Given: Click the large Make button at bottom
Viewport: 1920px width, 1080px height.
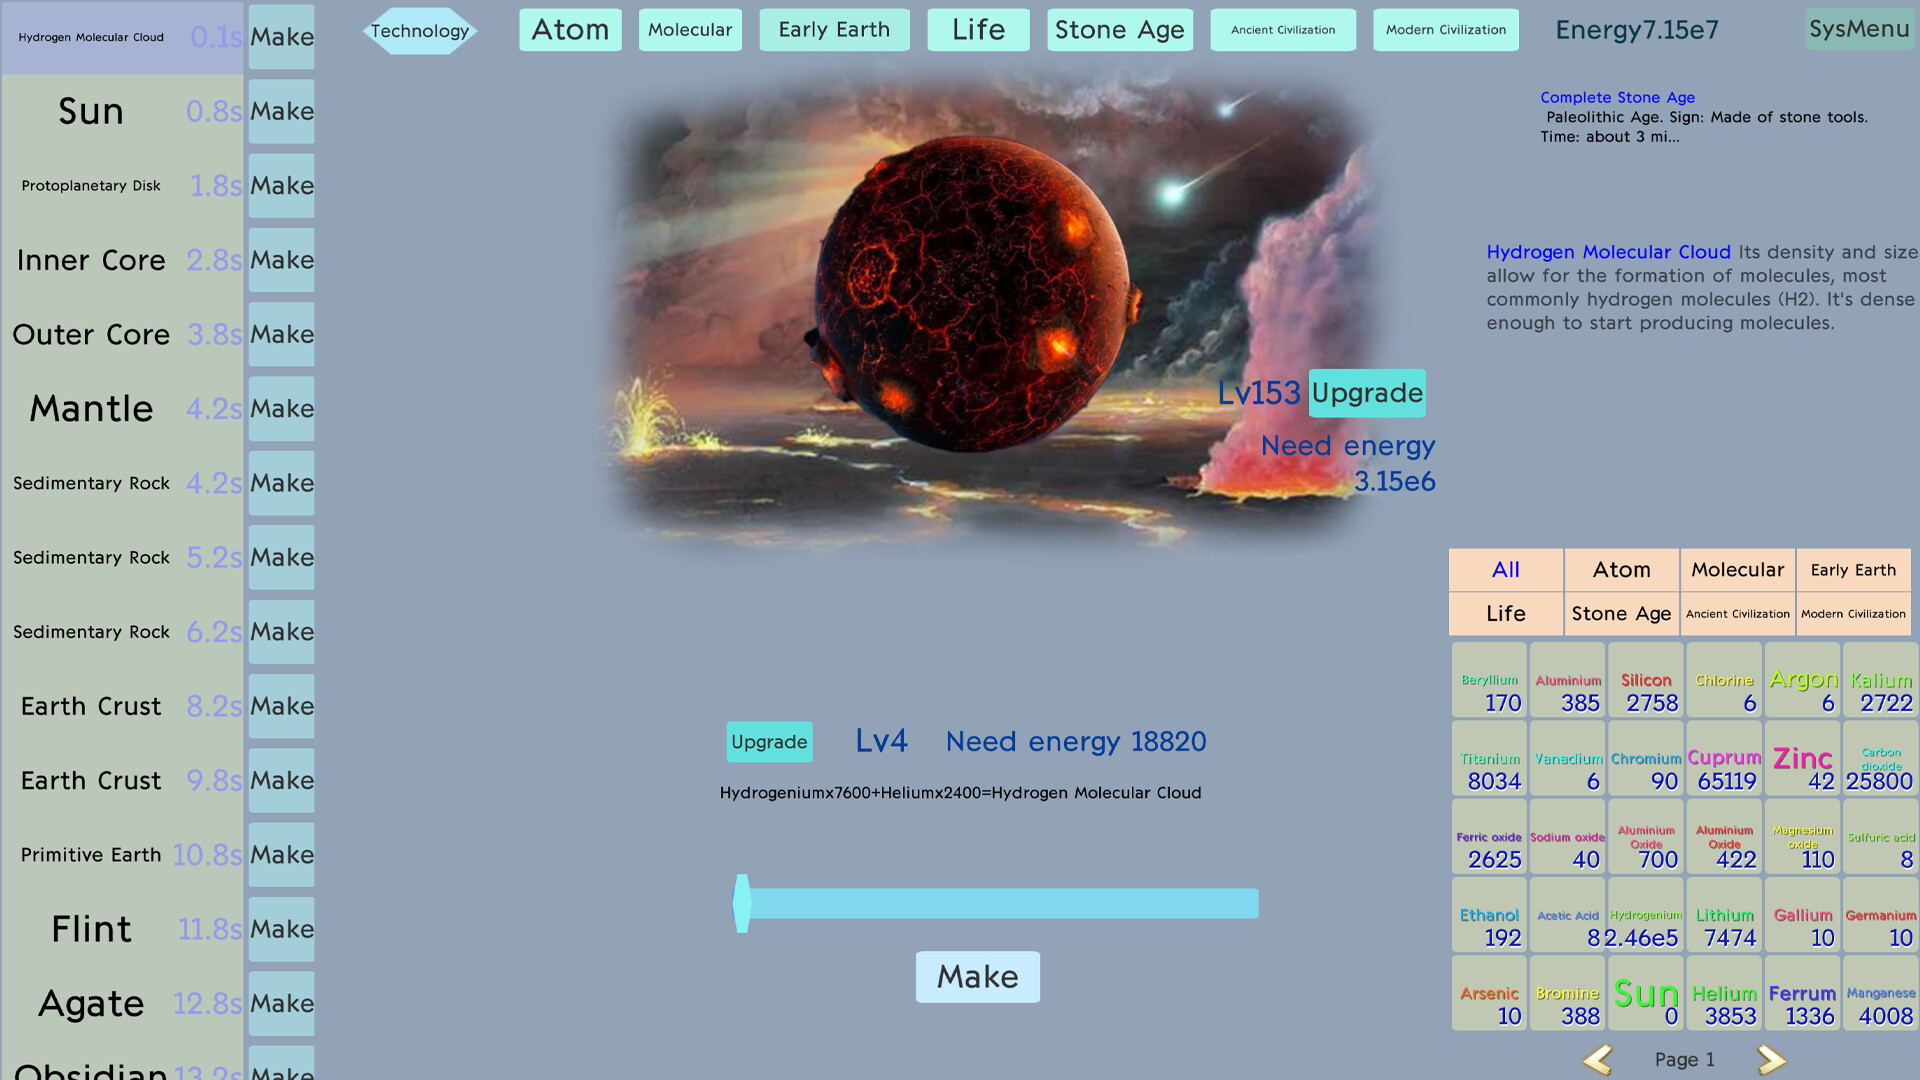Looking at the screenshot, I should (x=977, y=977).
